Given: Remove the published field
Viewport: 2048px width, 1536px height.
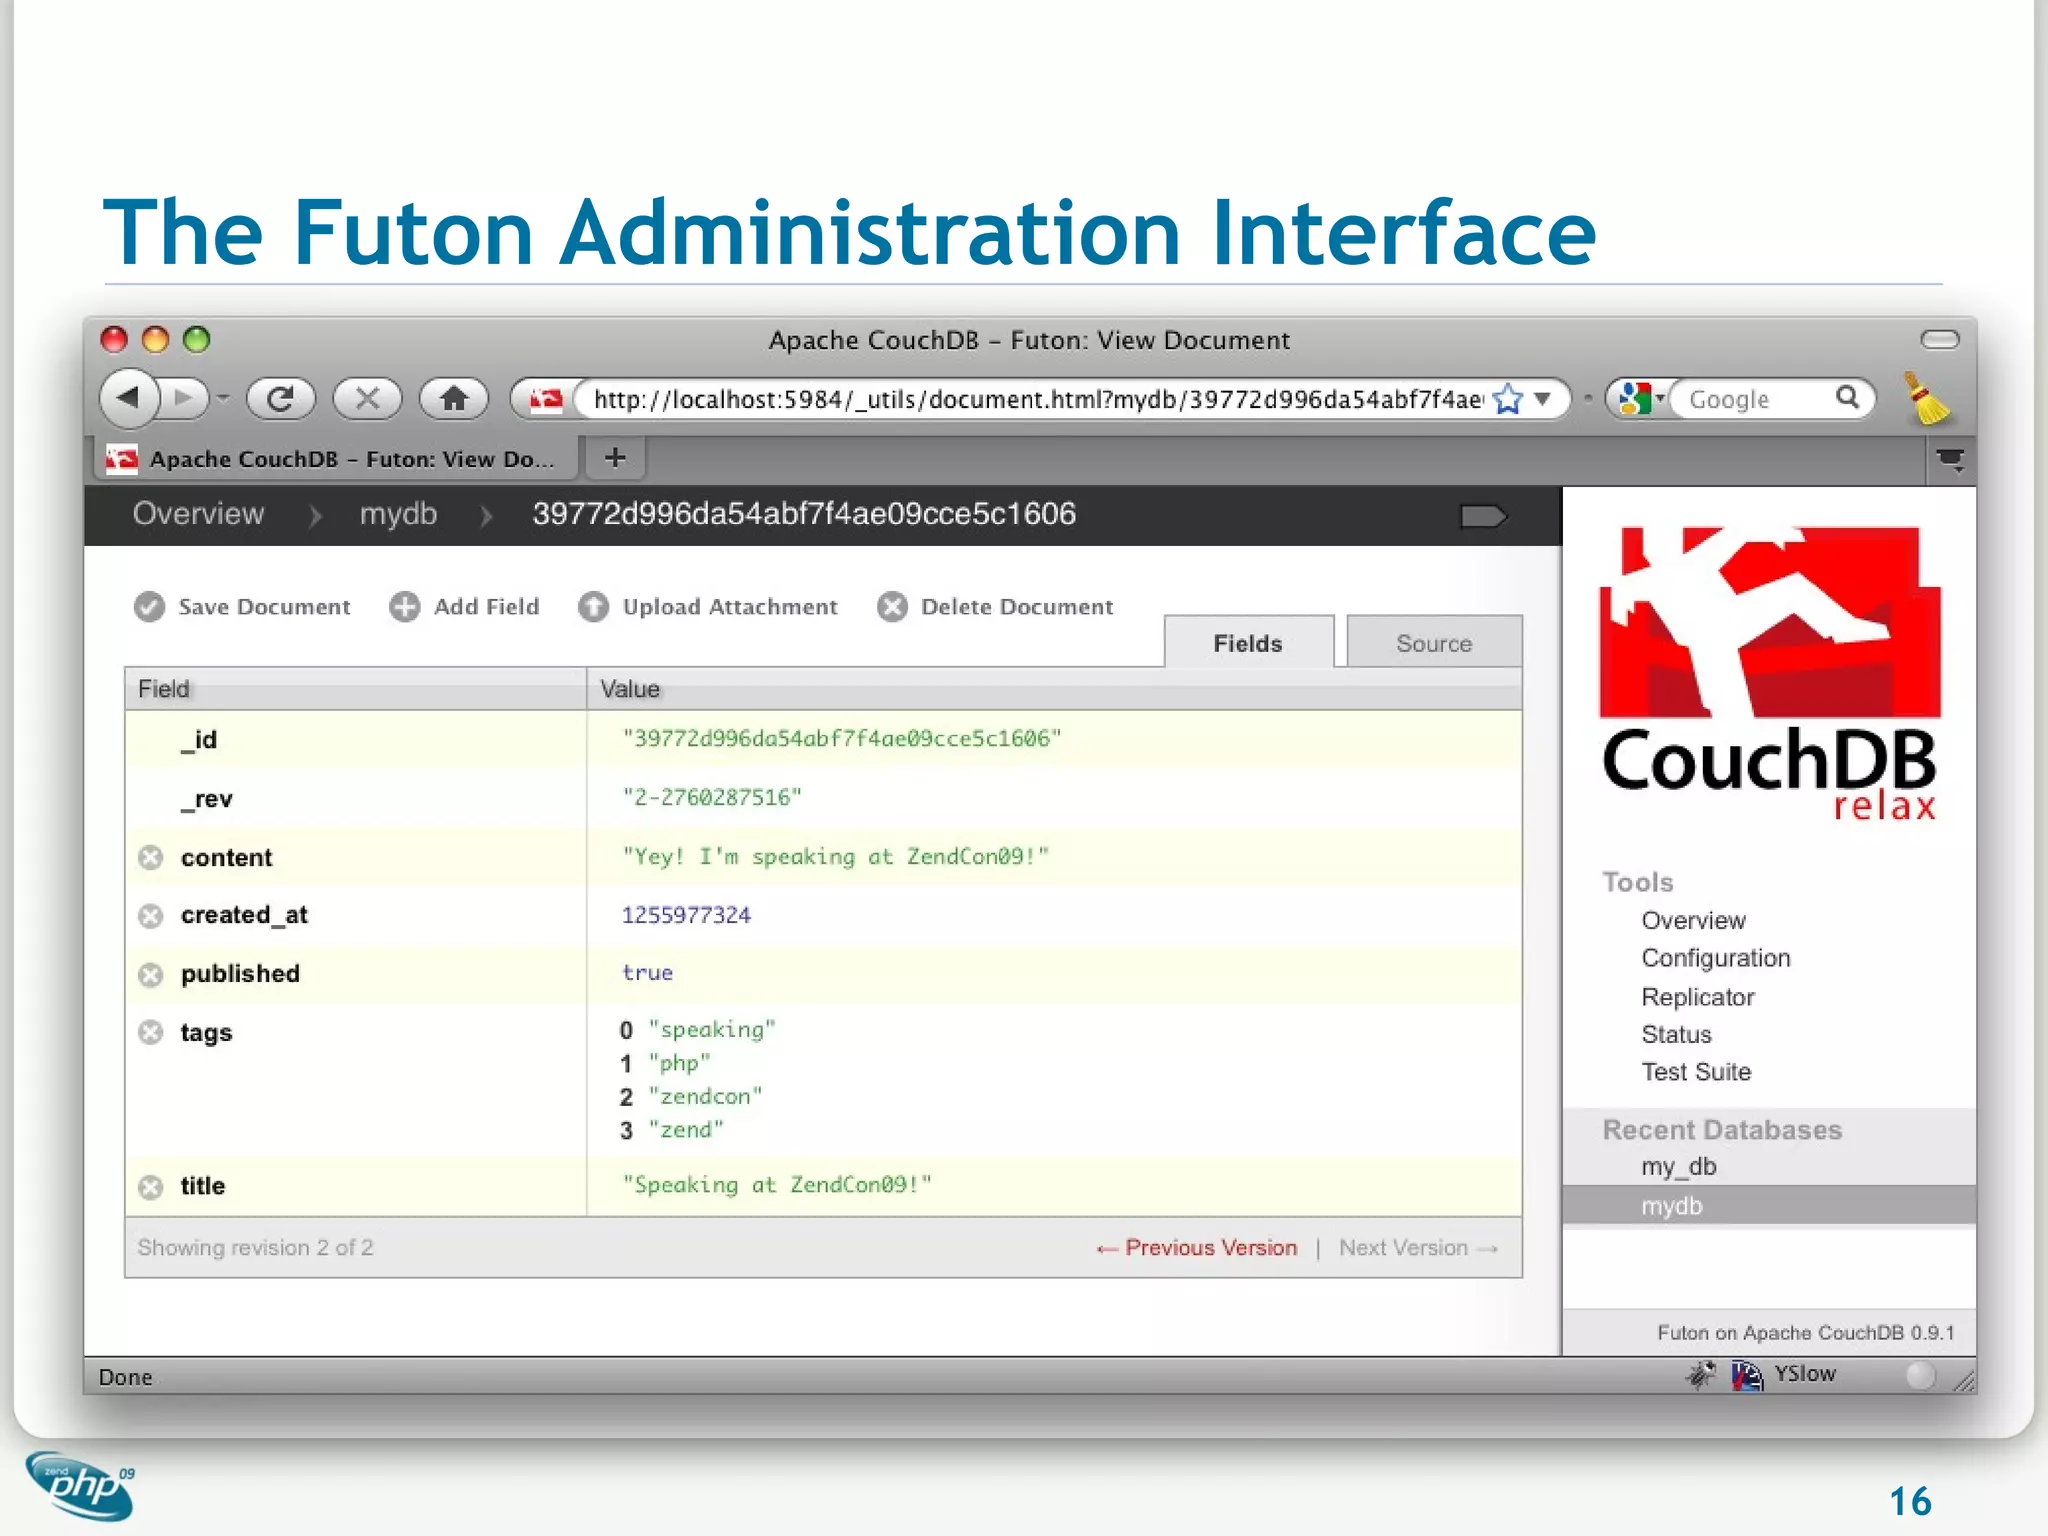Looking at the screenshot, I should click(x=151, y=975).
